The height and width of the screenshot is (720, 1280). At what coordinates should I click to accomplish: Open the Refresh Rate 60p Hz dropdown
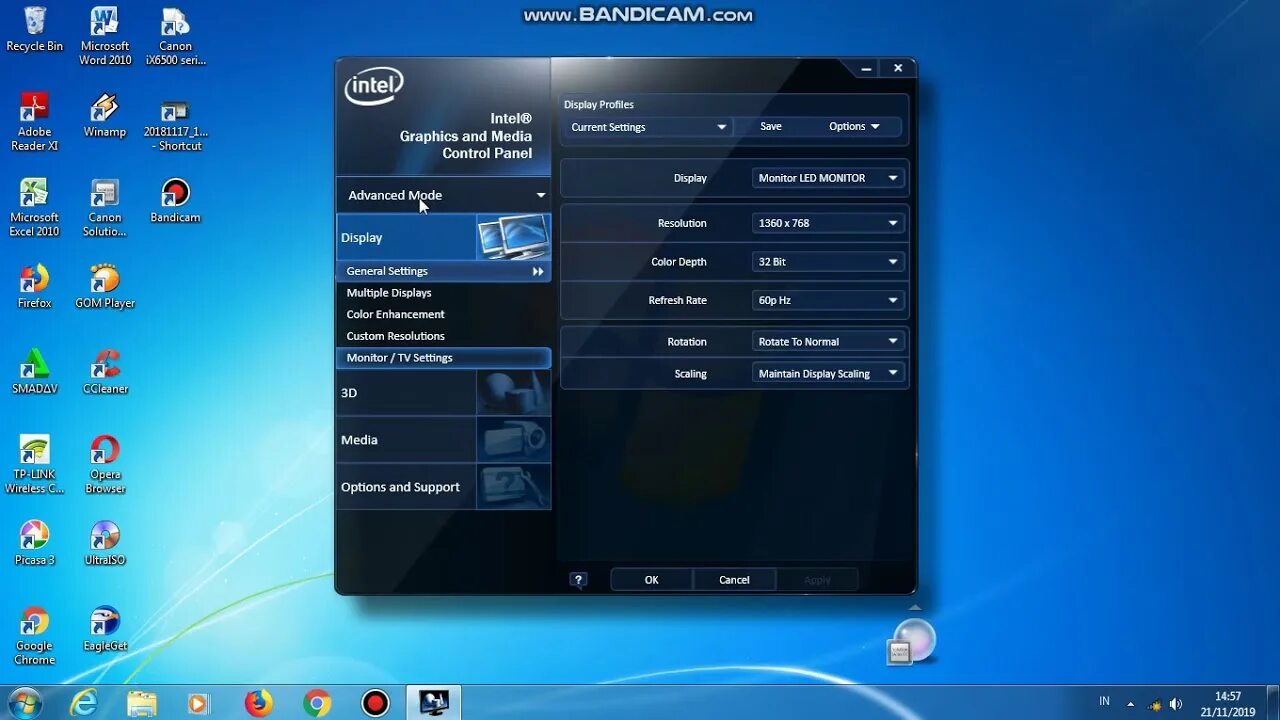tap(828, 300)
